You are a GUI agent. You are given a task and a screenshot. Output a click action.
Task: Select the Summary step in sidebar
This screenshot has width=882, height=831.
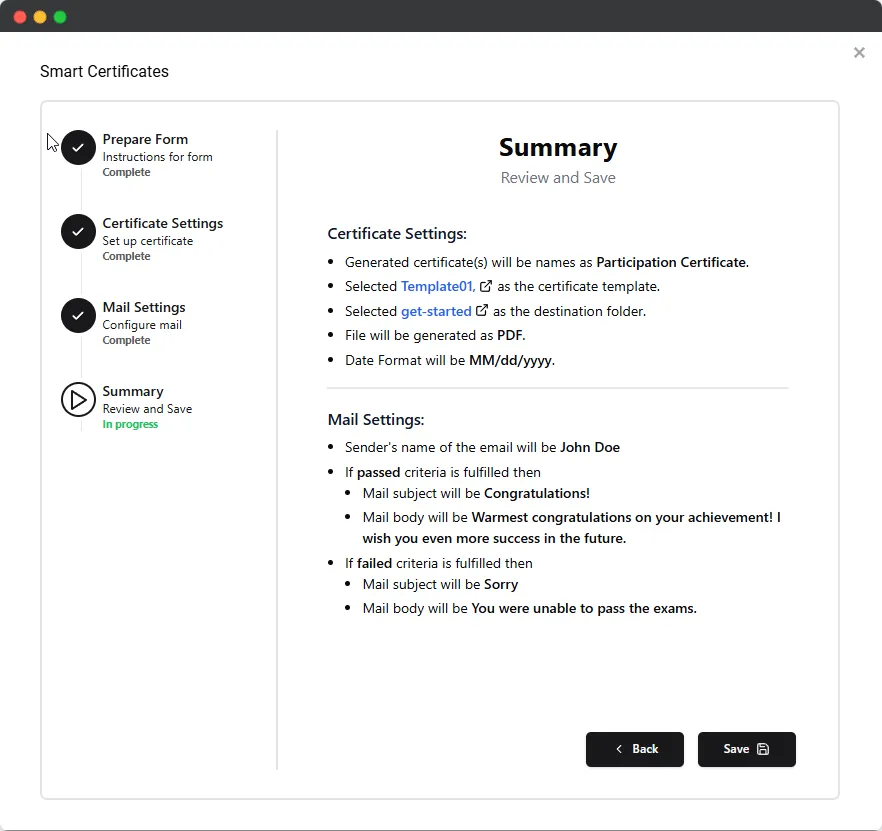coord(133,391)
